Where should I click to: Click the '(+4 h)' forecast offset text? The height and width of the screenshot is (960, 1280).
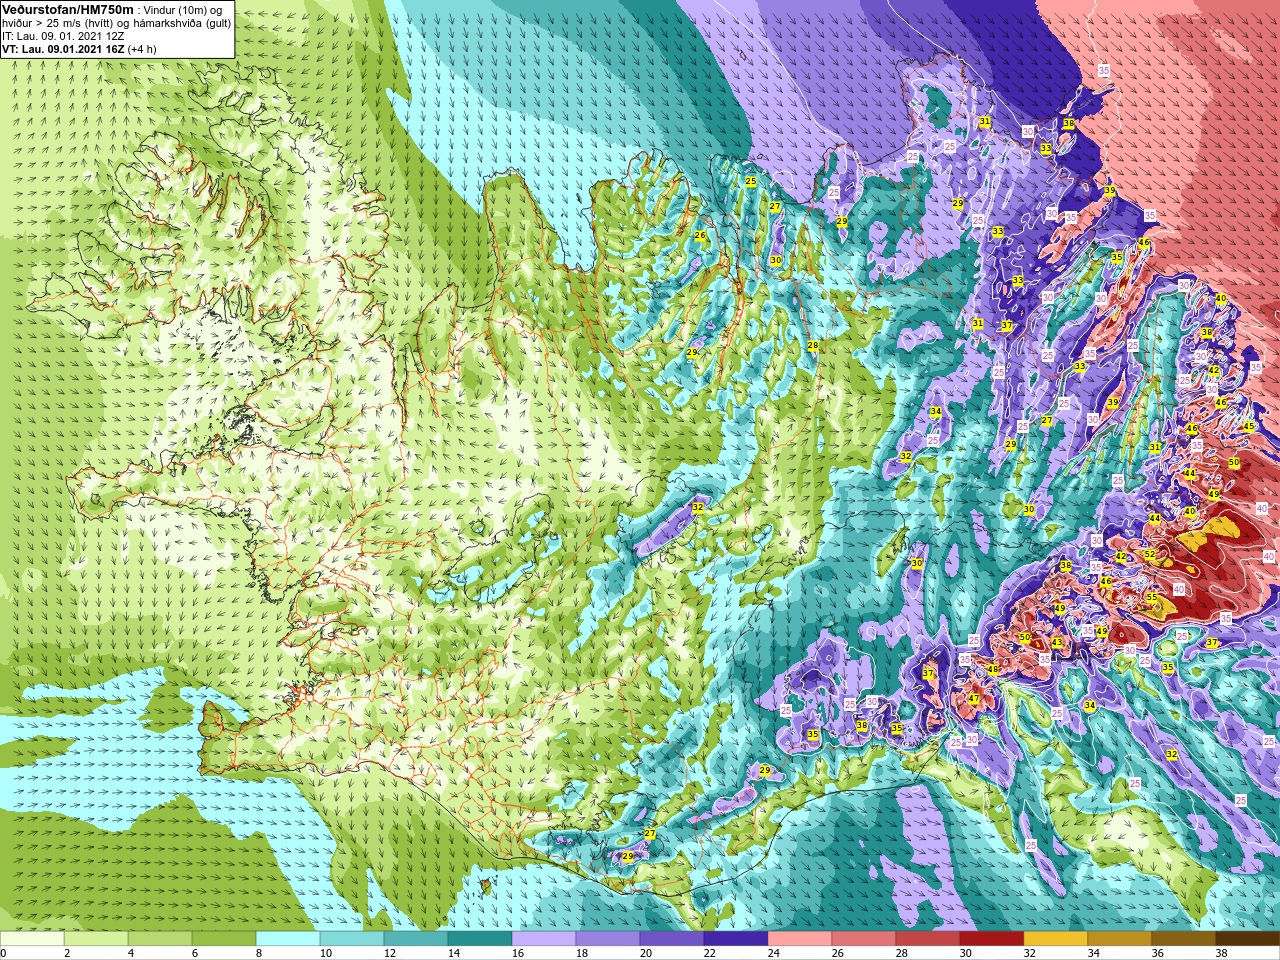tap(142, 49)
